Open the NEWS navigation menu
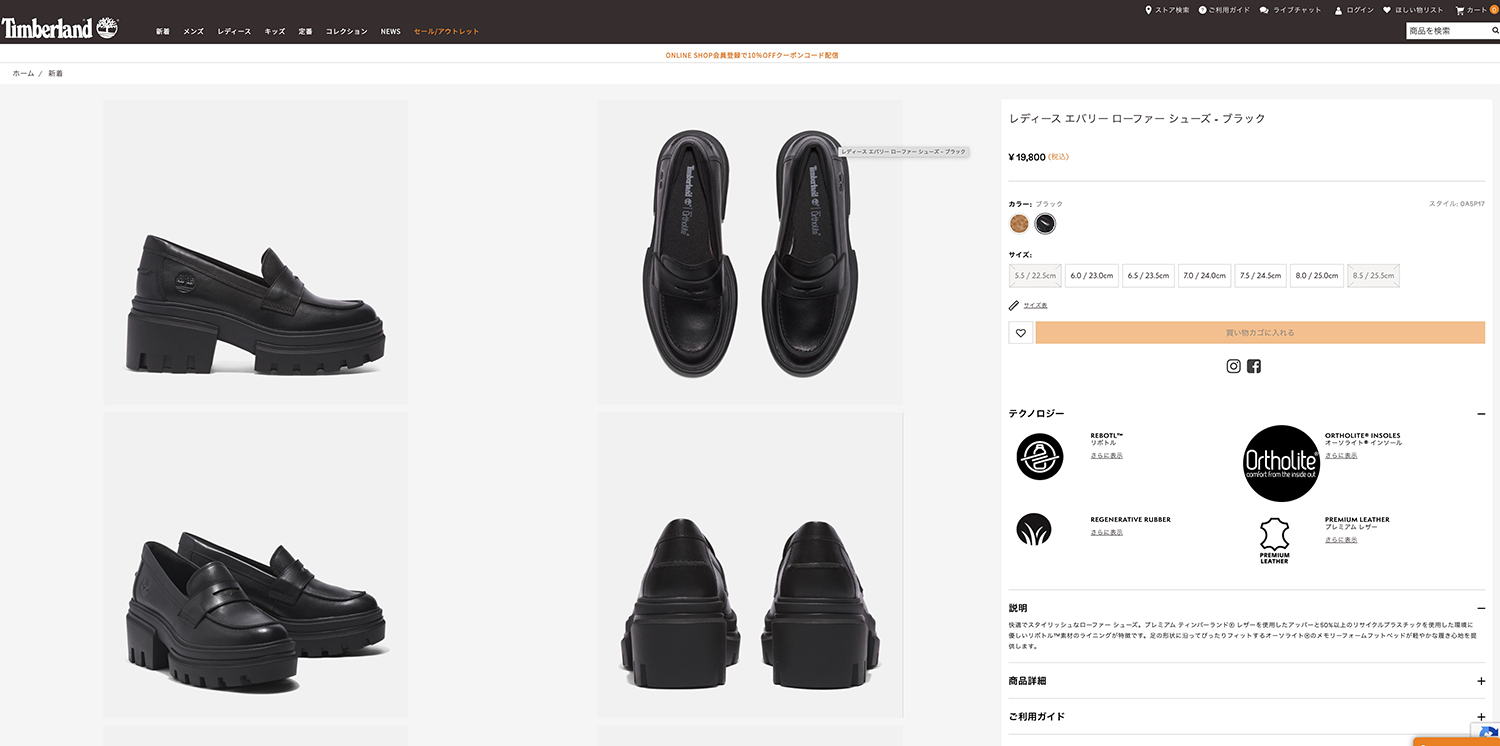Screen dimensions: 1500x746 pos(390,31)
